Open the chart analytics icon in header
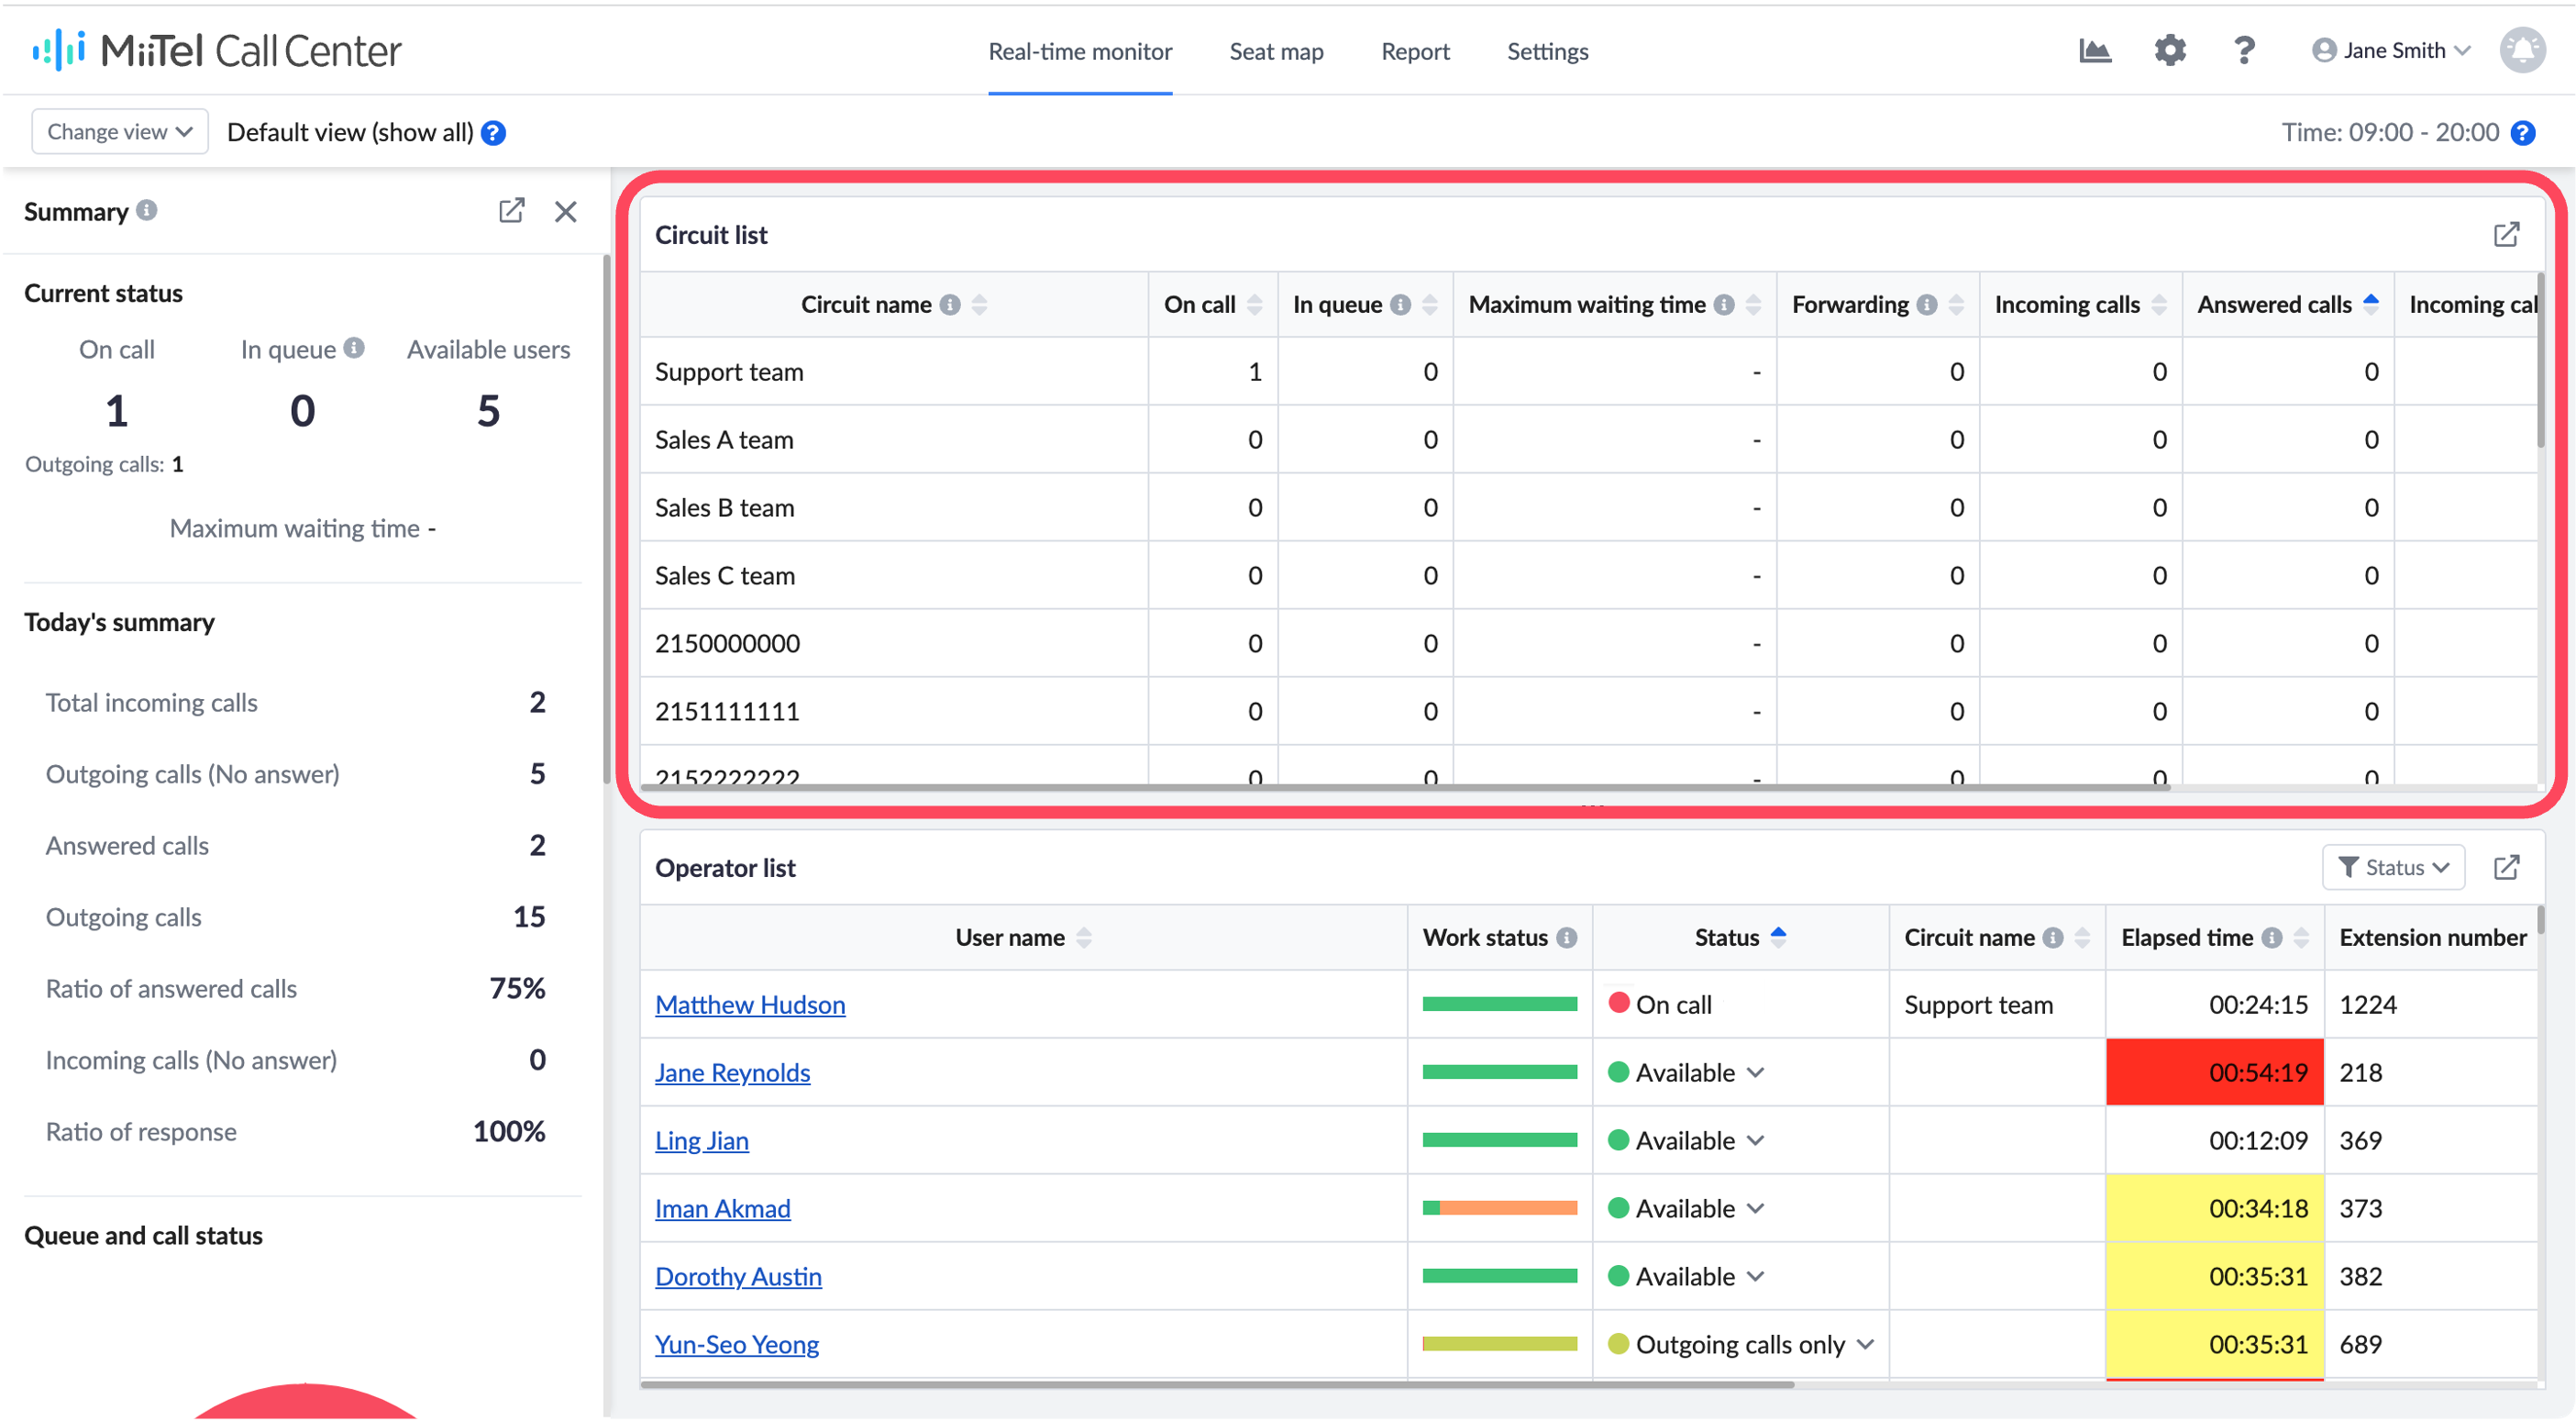Screen dimensions: 2576x1421 (2094, 50)
